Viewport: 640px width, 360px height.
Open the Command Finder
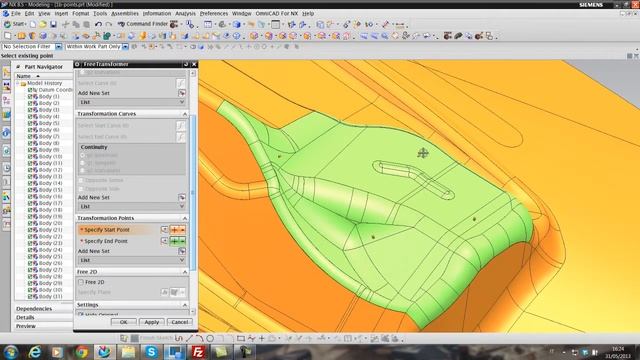coord(142,24)
